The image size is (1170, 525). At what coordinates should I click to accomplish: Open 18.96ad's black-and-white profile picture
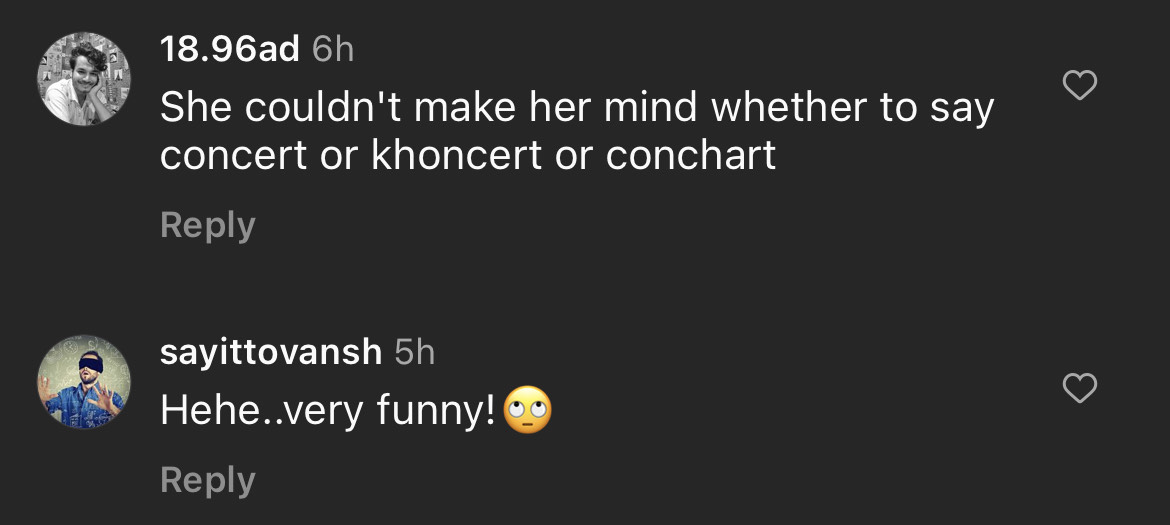click(x=84, y=79)
